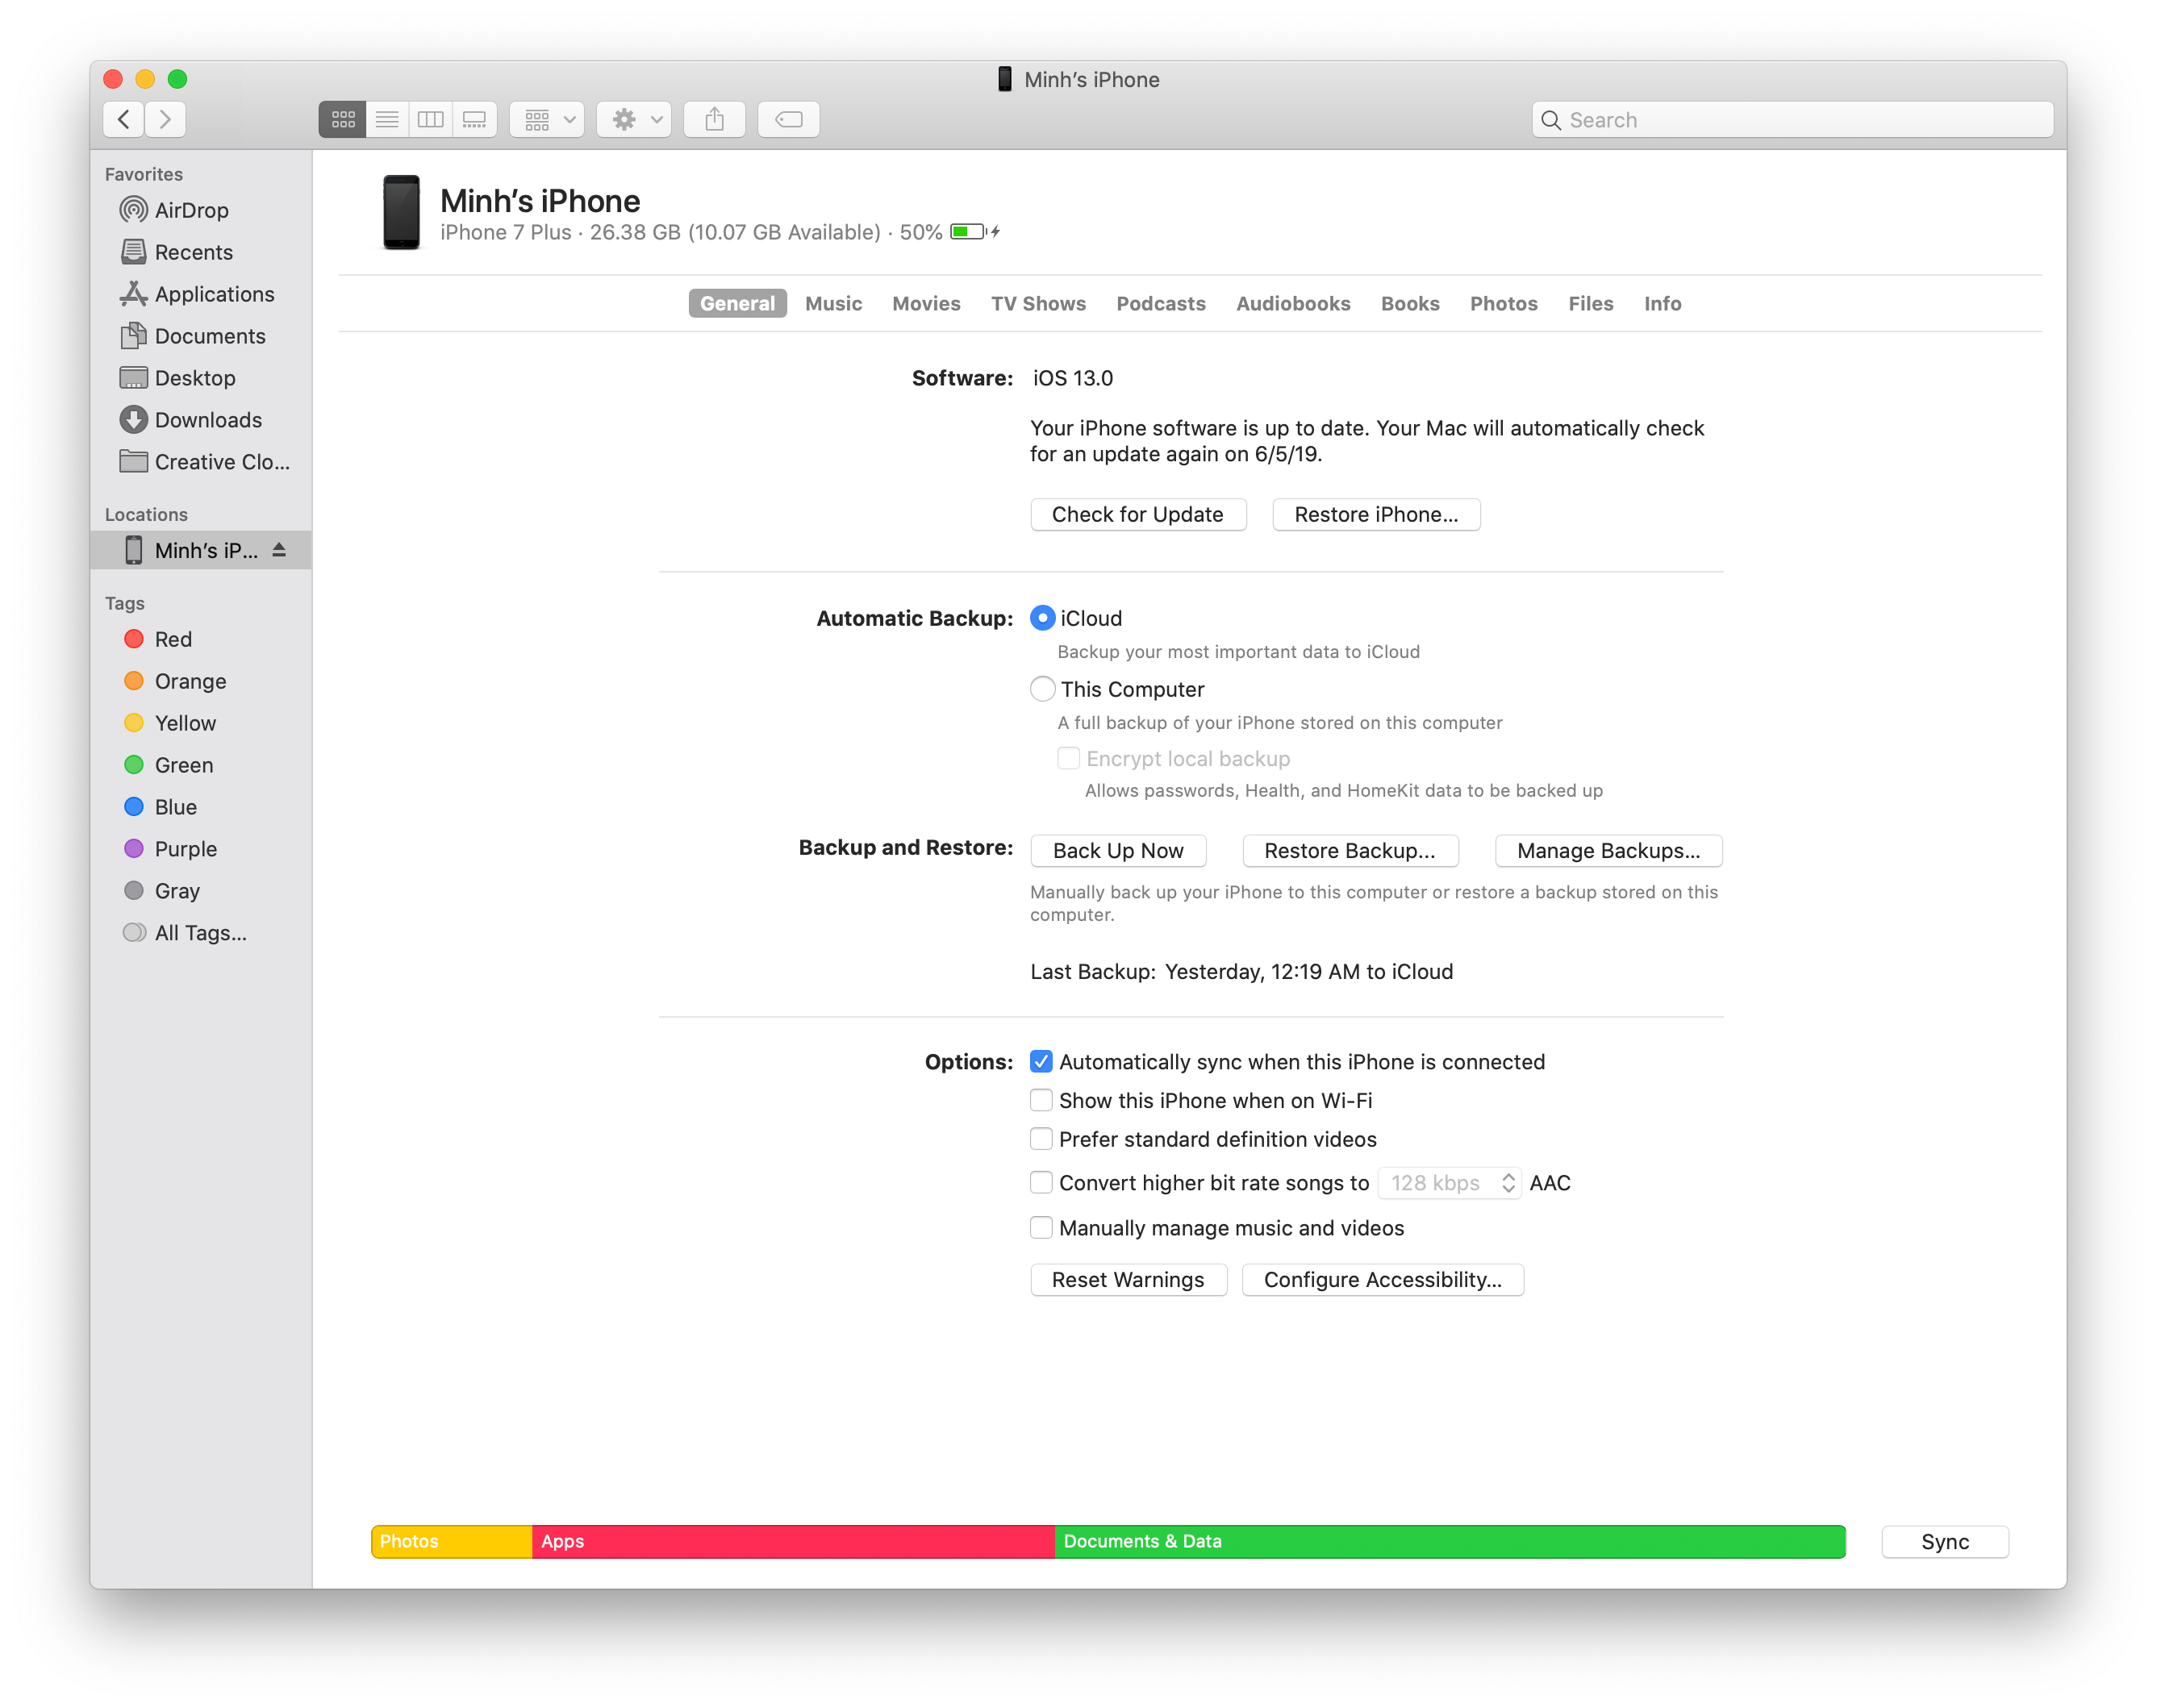Select This Computer backup radio button
Viewport: 2157px width, 1708px height.
coord(1042,690)
